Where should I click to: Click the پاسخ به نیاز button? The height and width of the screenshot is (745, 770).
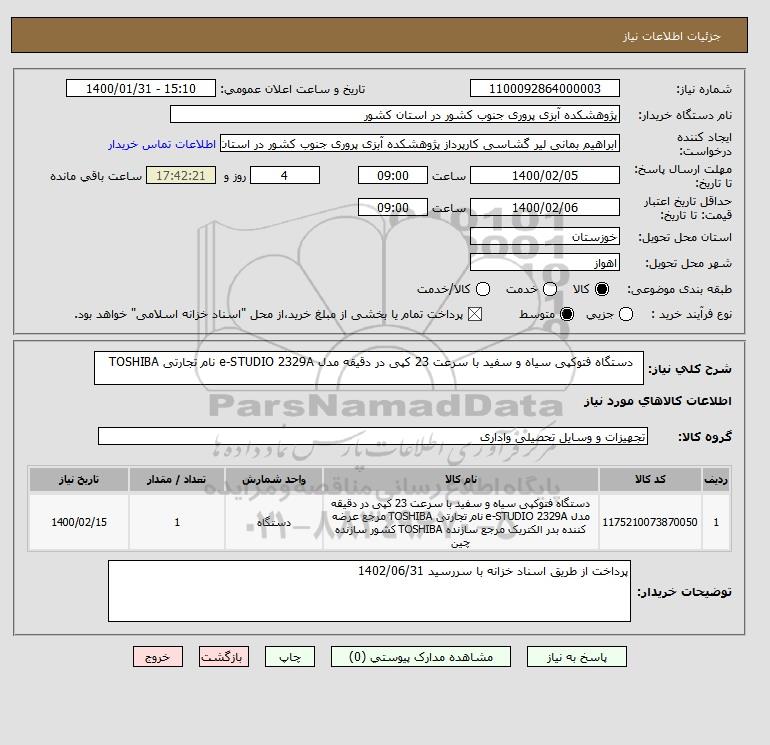(x=577, y=657)
